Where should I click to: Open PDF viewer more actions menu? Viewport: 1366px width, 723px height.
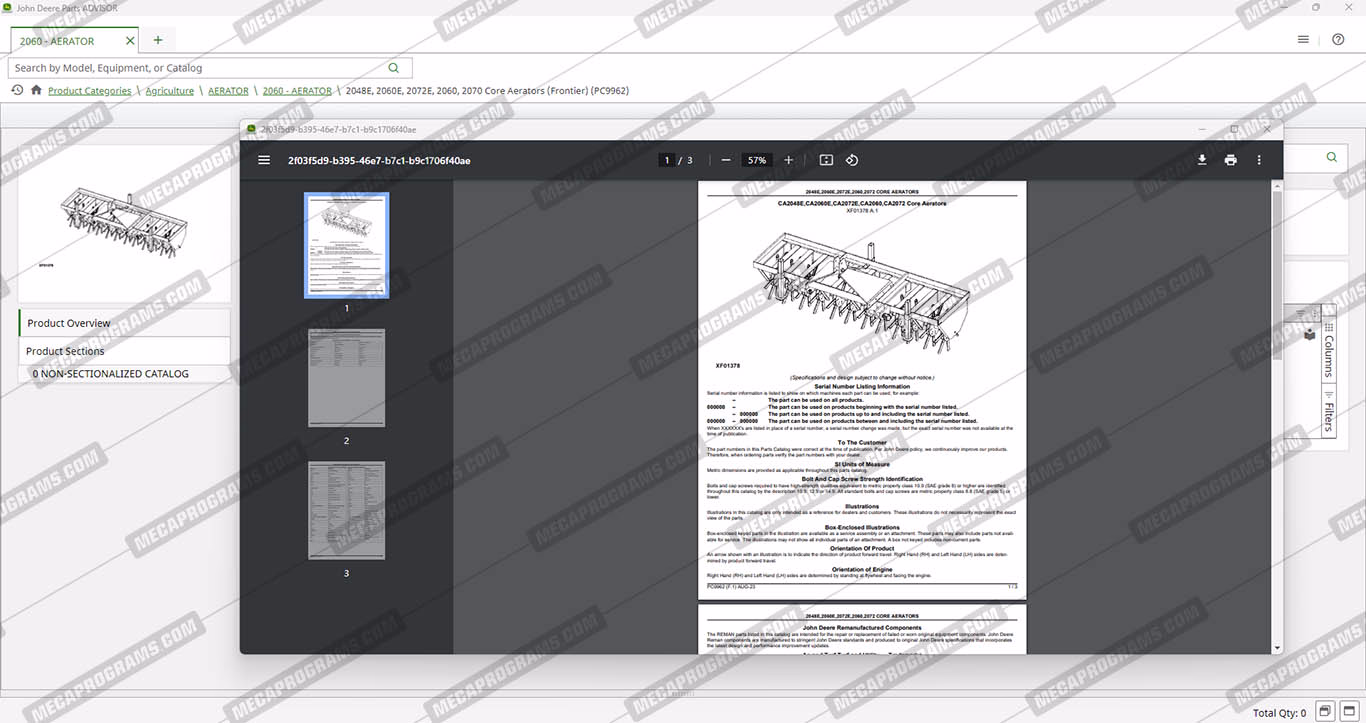click(x=1259, y=160)
